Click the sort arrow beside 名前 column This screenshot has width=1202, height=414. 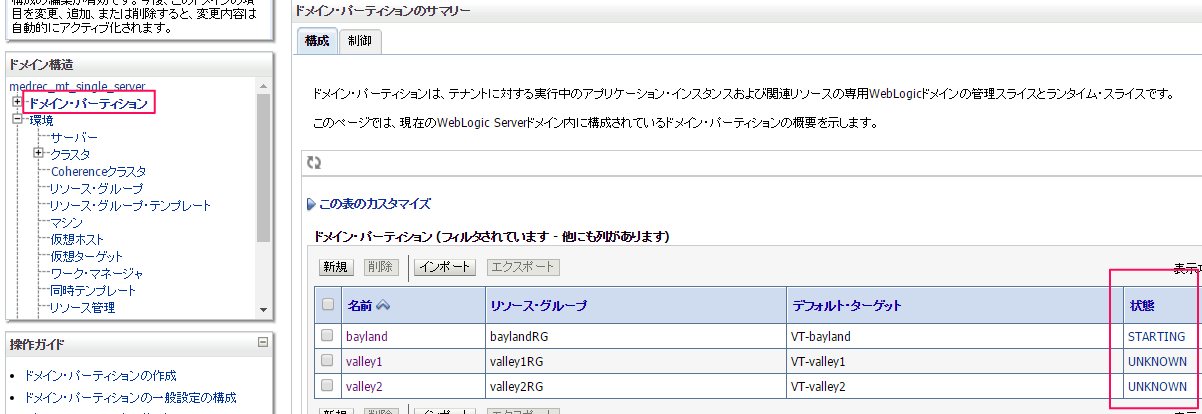tap(383, 305)
